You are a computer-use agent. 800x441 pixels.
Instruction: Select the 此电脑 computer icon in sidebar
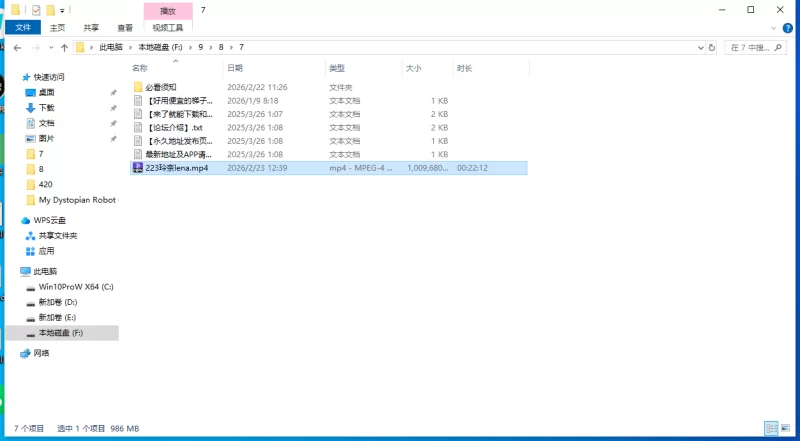tap(26, 272)
